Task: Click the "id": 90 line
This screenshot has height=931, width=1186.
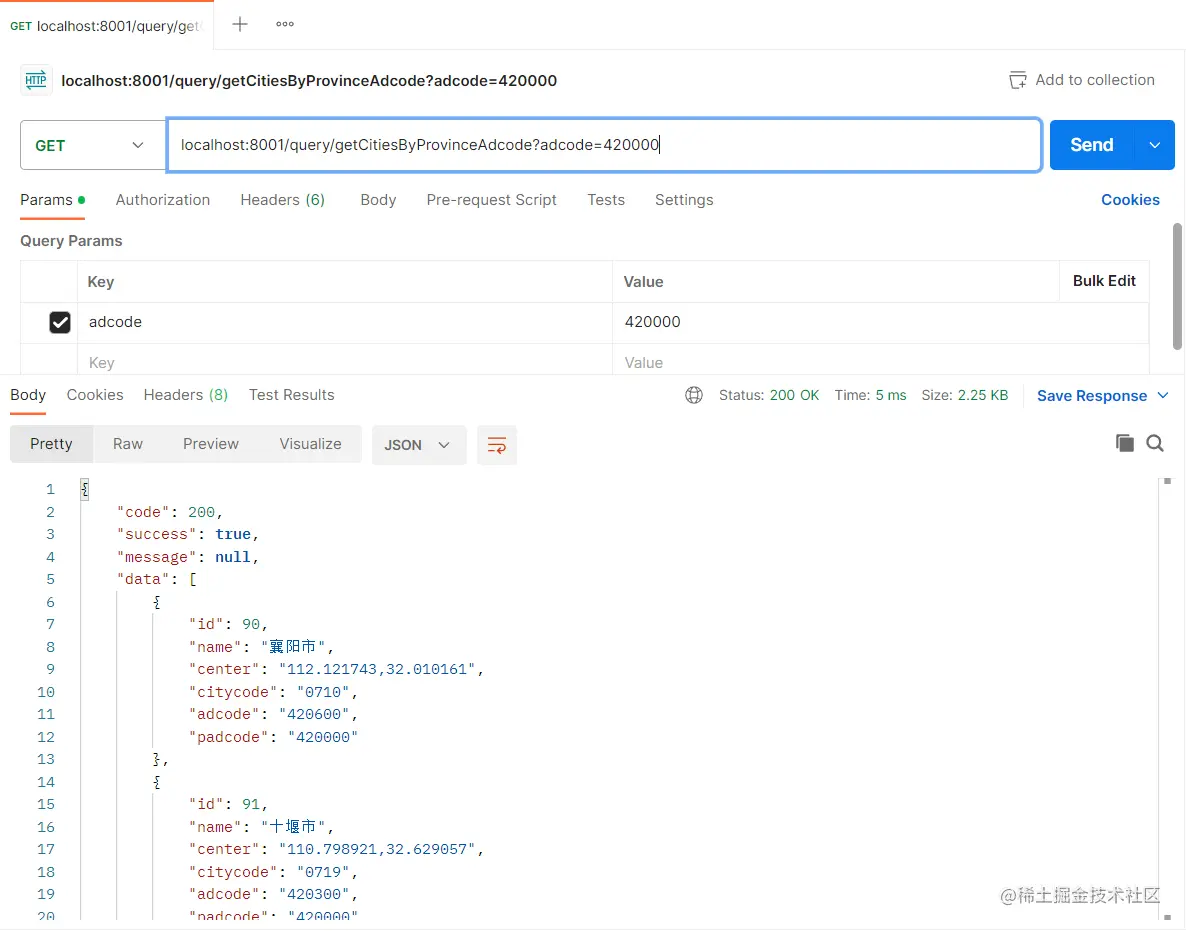Action: [228, 624]
